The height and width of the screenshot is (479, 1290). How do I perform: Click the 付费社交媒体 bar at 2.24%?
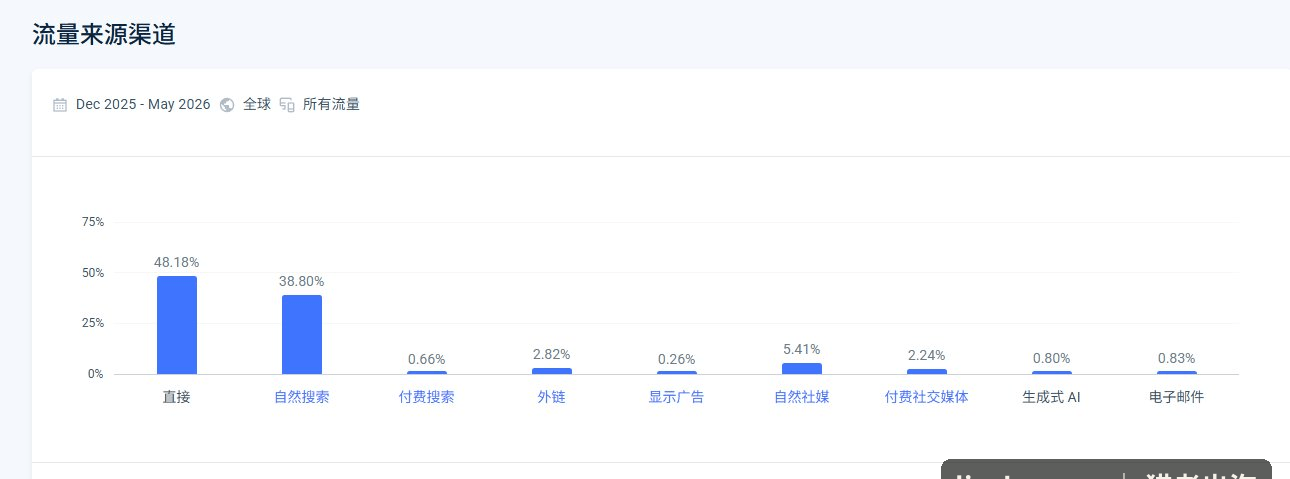927,371
